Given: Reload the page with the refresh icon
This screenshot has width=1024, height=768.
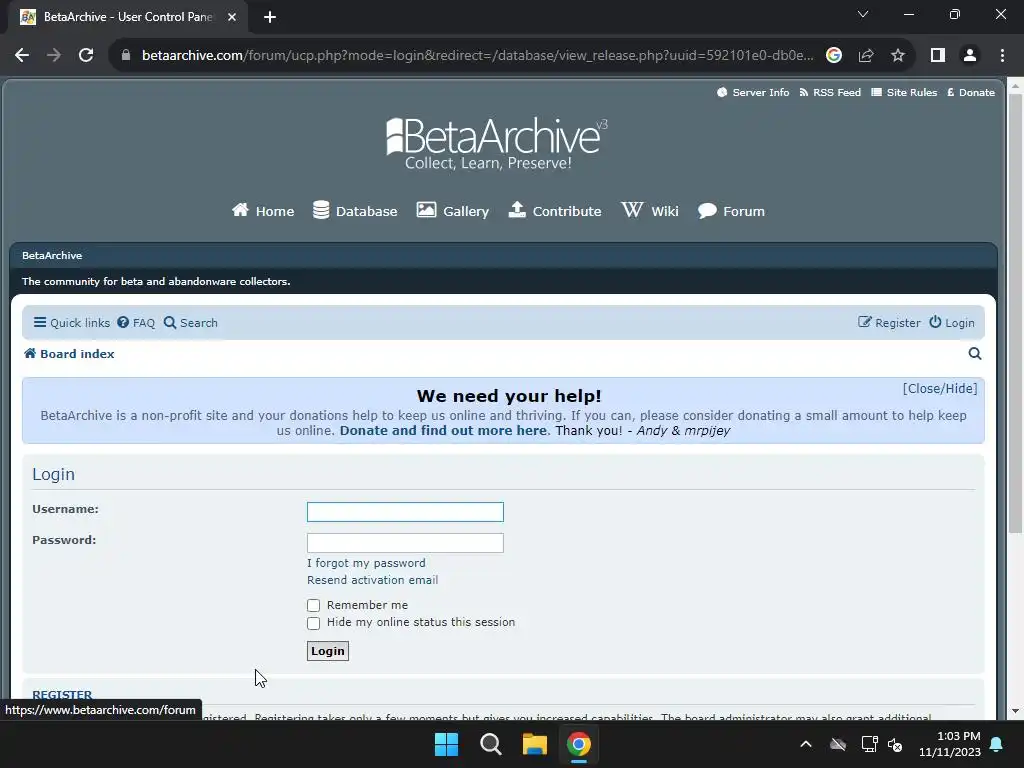Looking at the screenshot, I should pyautogui.click(x=86, y=56).
